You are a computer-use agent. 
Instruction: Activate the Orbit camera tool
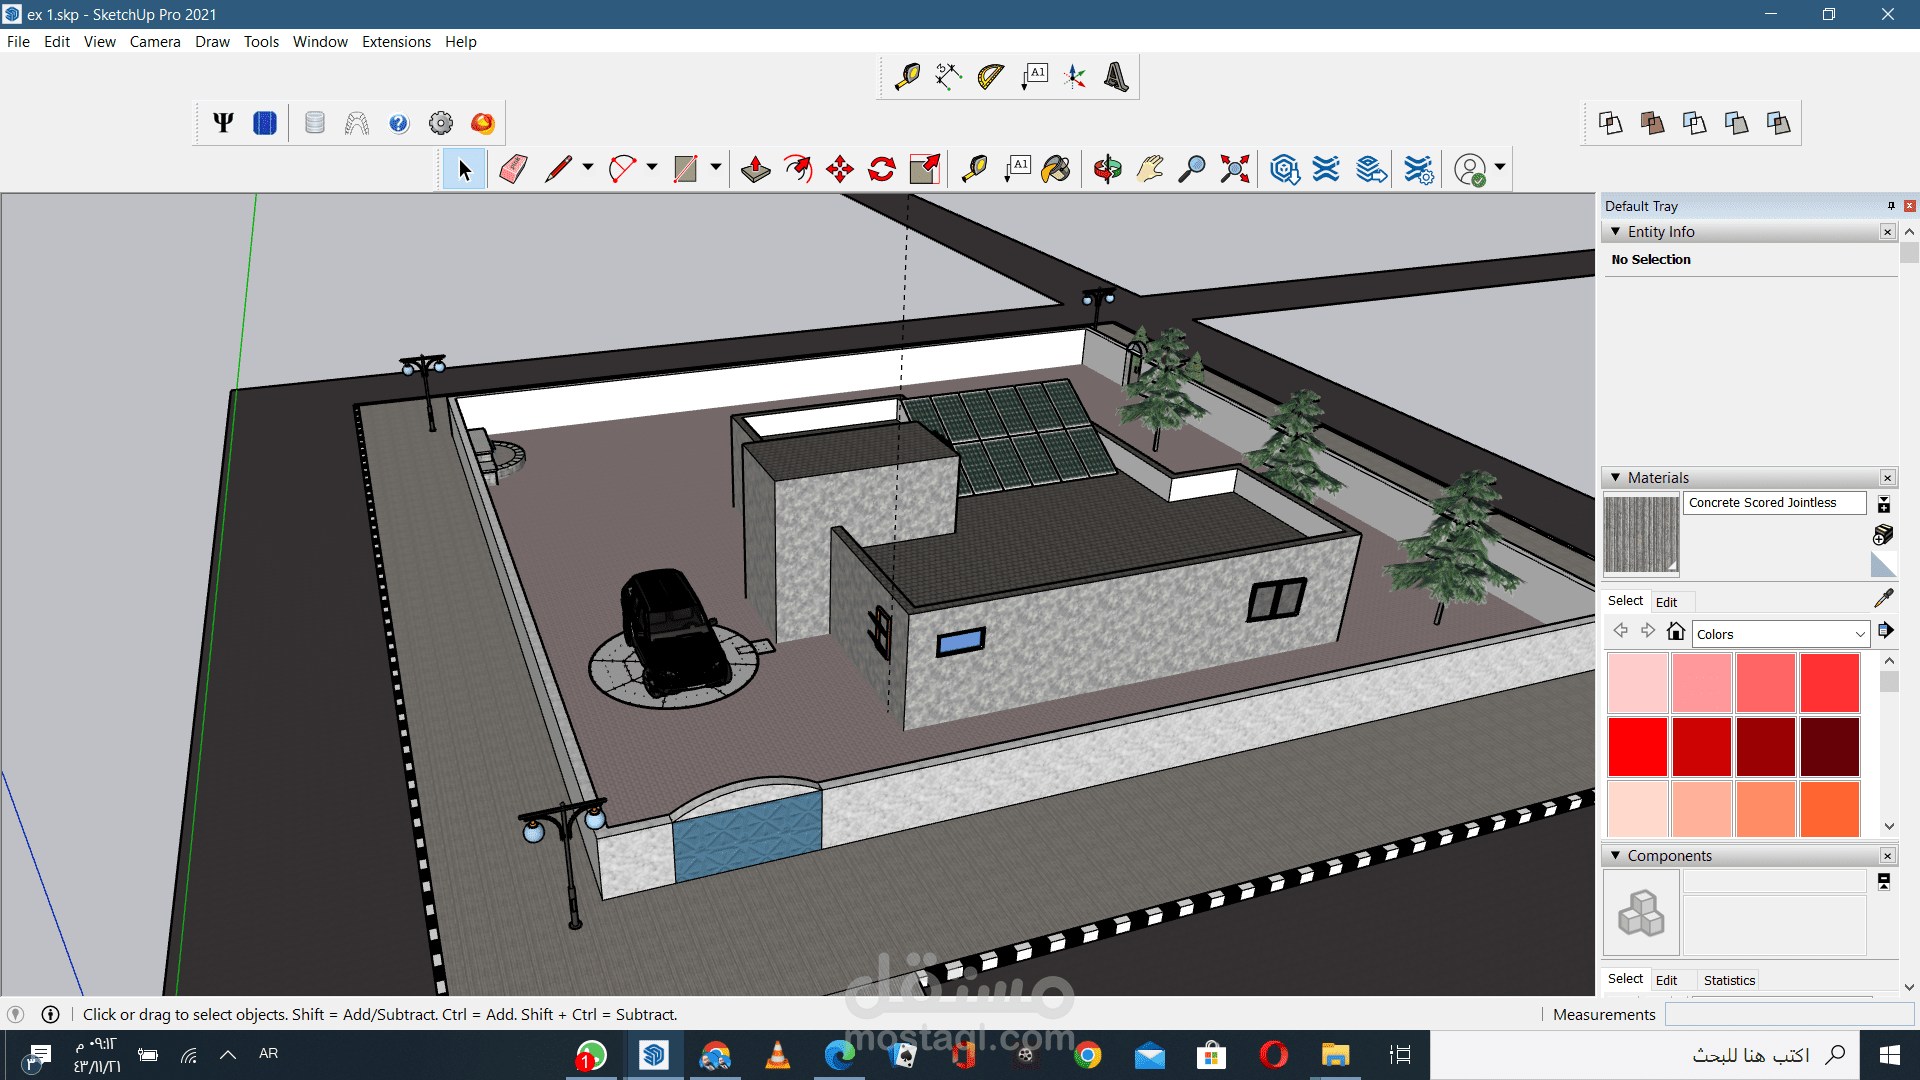tap(1107, 169)
